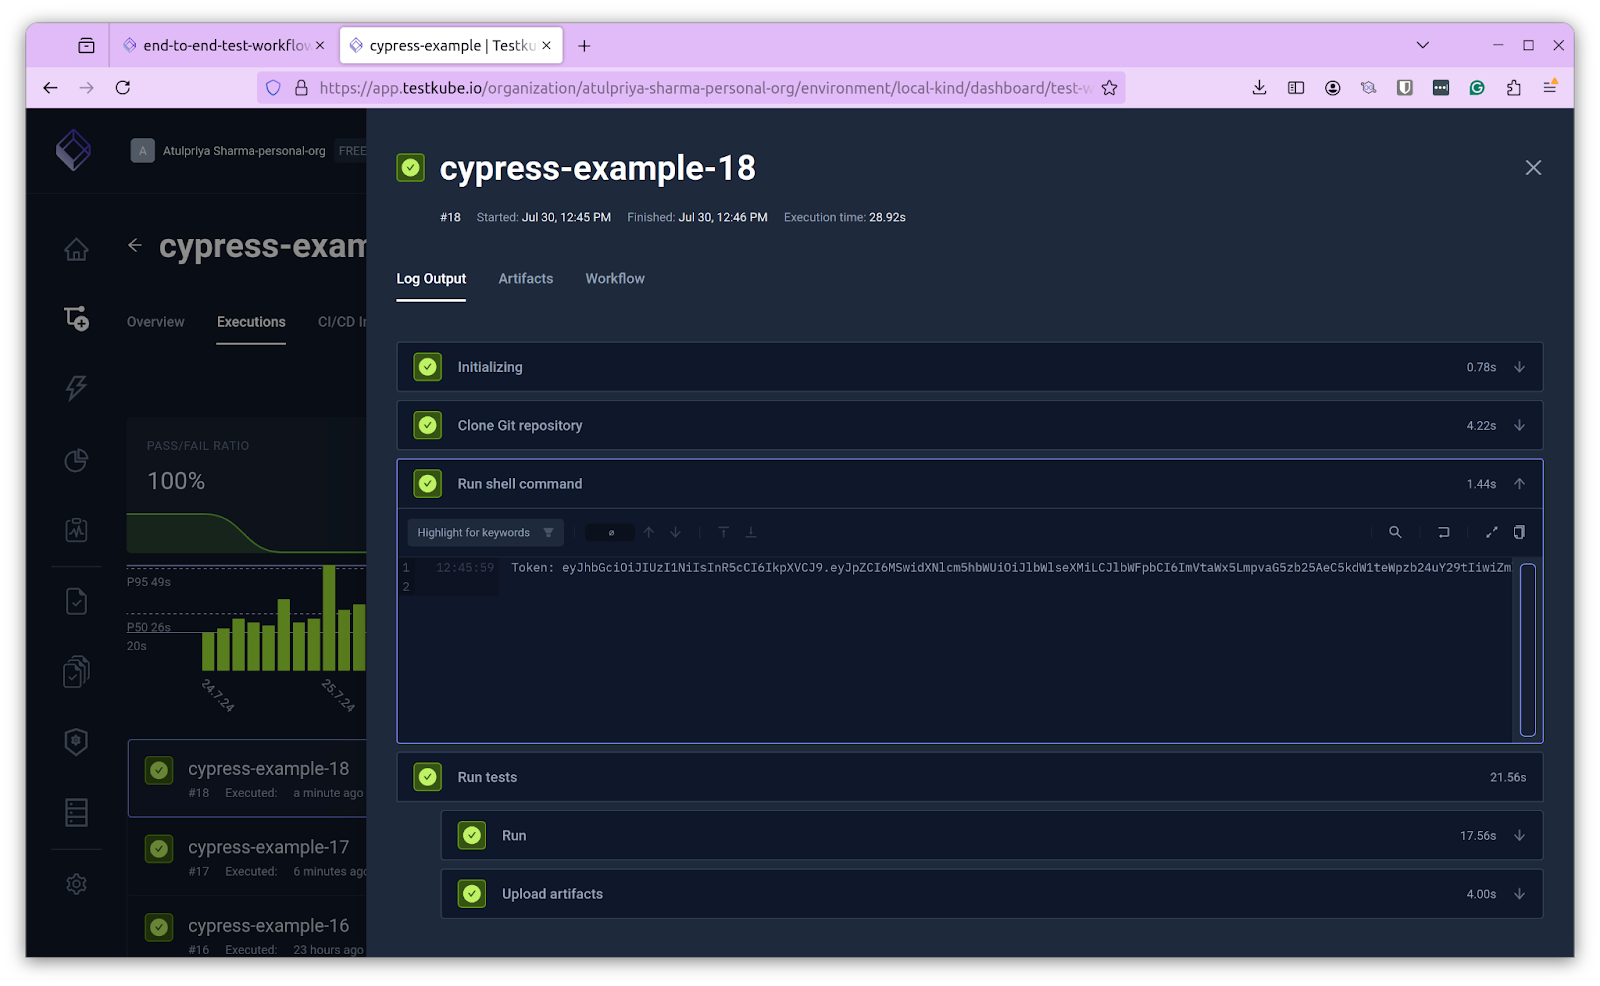The width and height of the screenshot is (1600, 986).
Task: Expand the Clone Git repository step
Action: [1519, 425]
